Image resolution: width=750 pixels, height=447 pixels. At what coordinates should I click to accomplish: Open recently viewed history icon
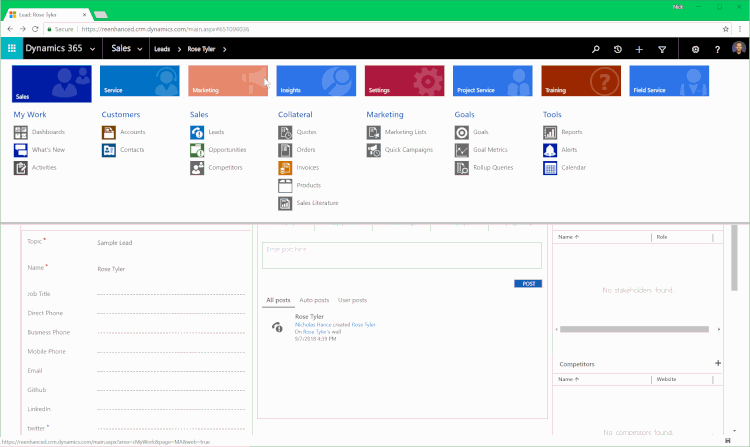click(618, 49)
